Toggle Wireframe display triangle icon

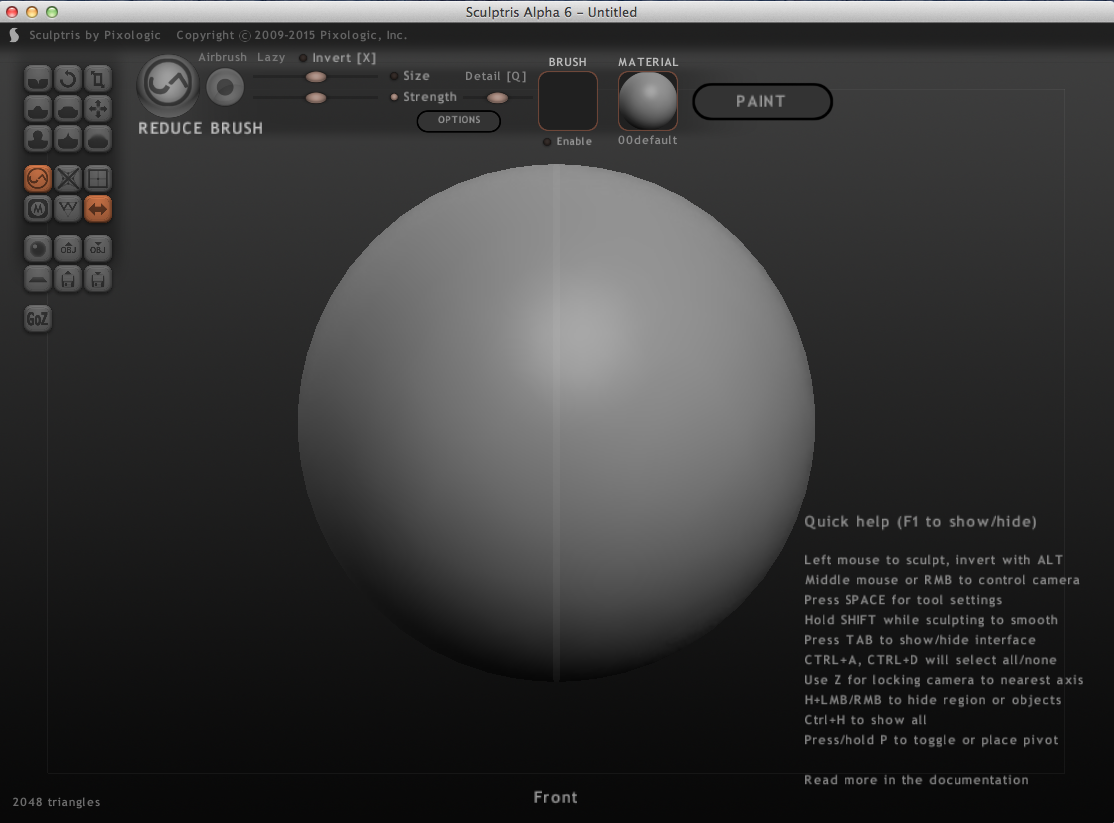click(68, 208)
